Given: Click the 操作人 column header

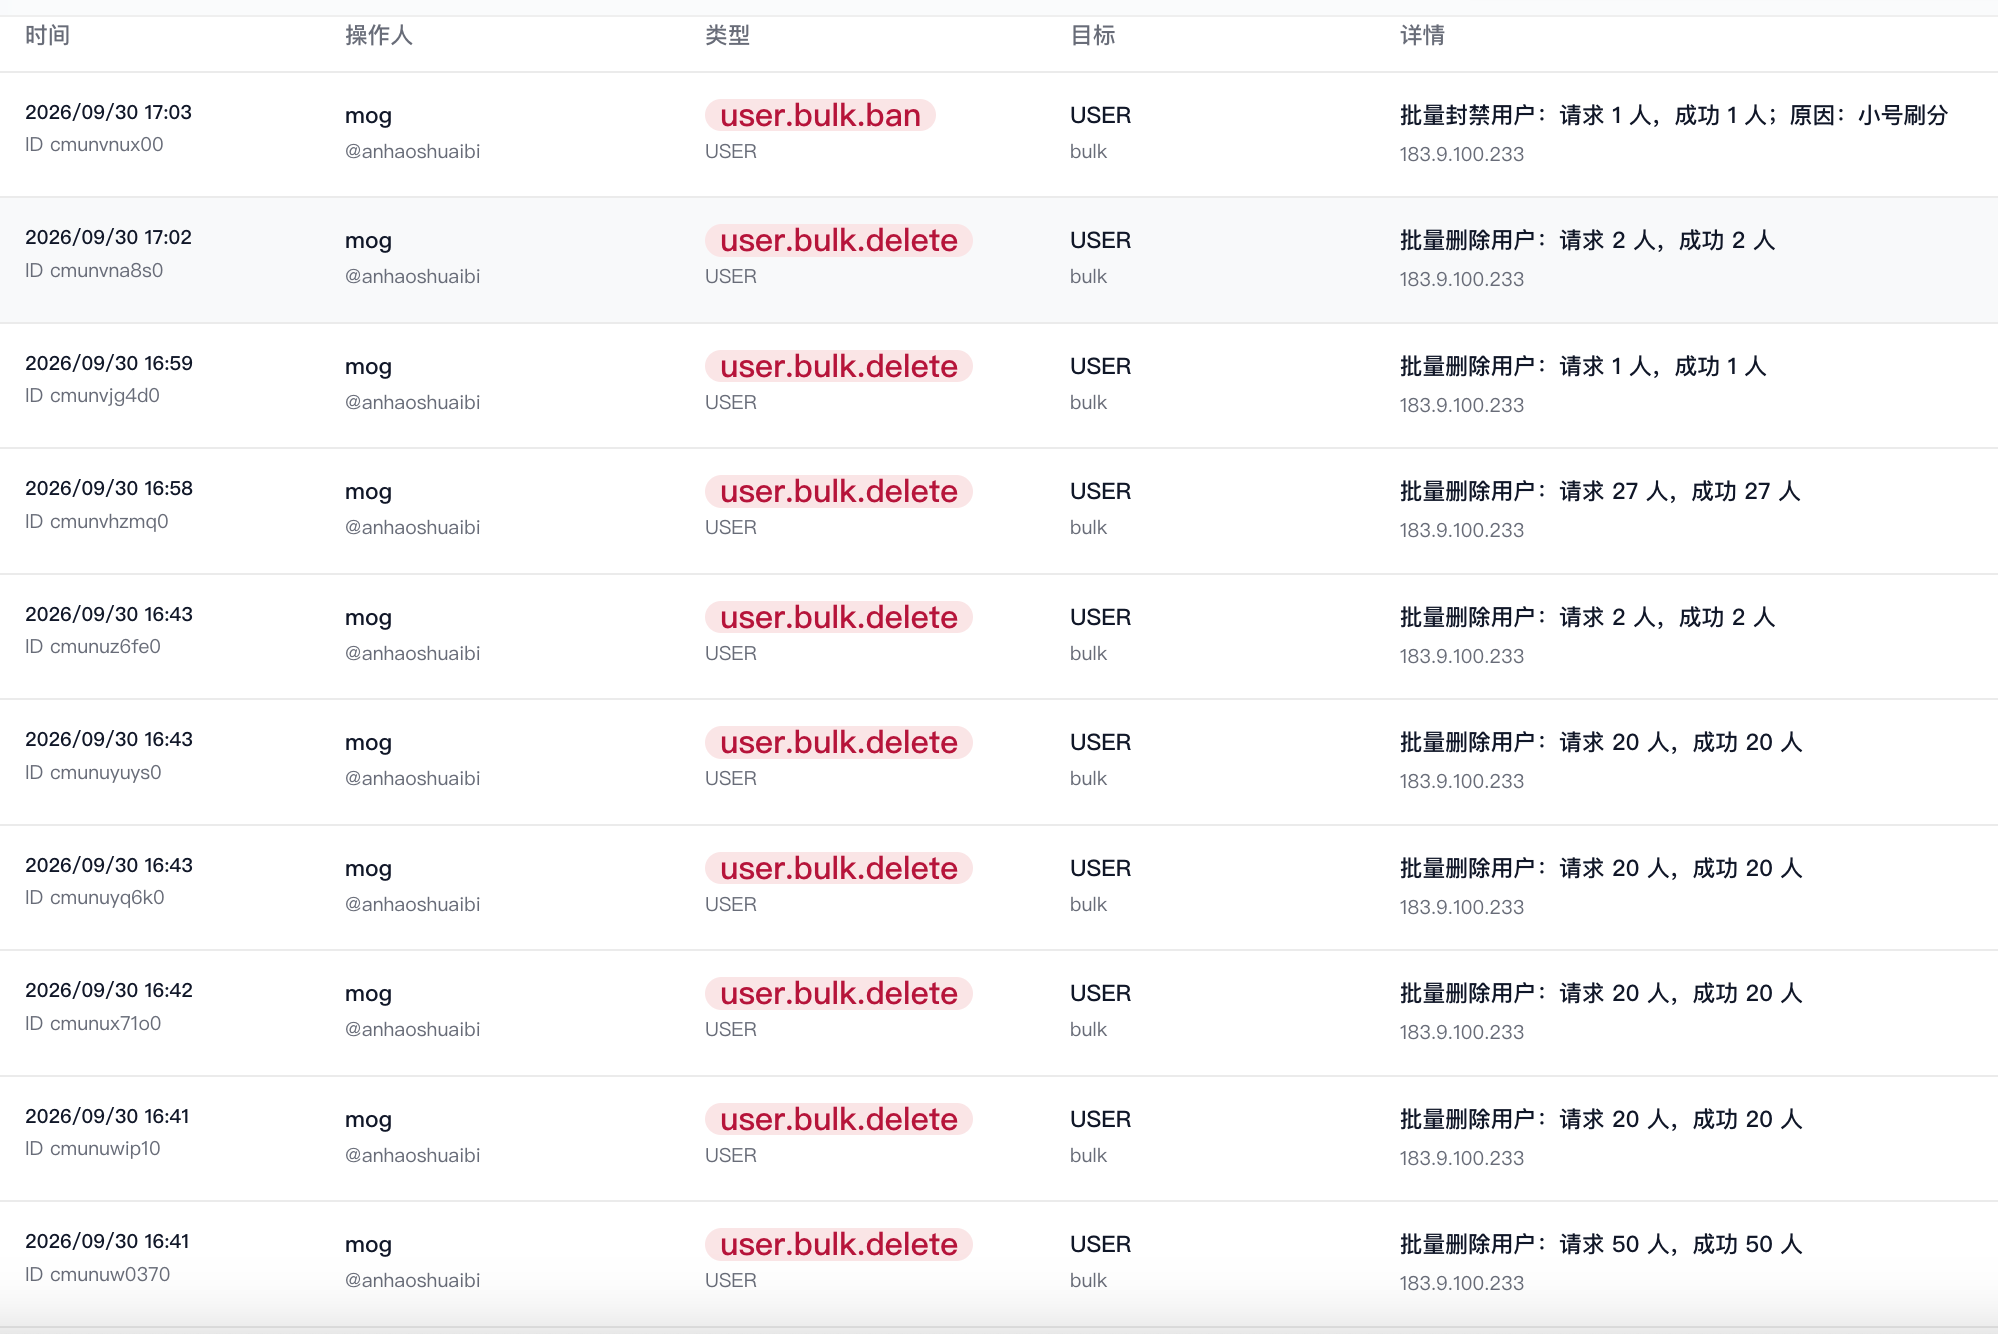Looking at the screenshot, I should click(x=378, y=35).
